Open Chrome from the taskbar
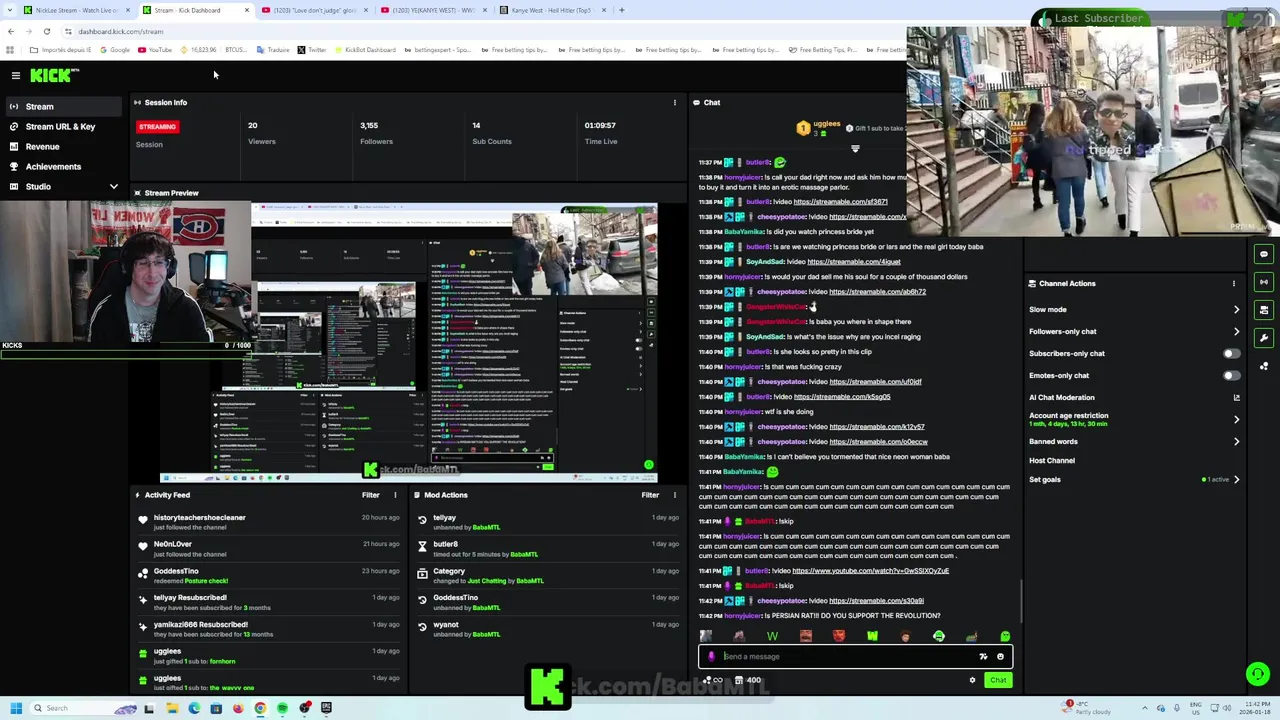Viewport: 1280px width, 720px height. tap(260, 708)
